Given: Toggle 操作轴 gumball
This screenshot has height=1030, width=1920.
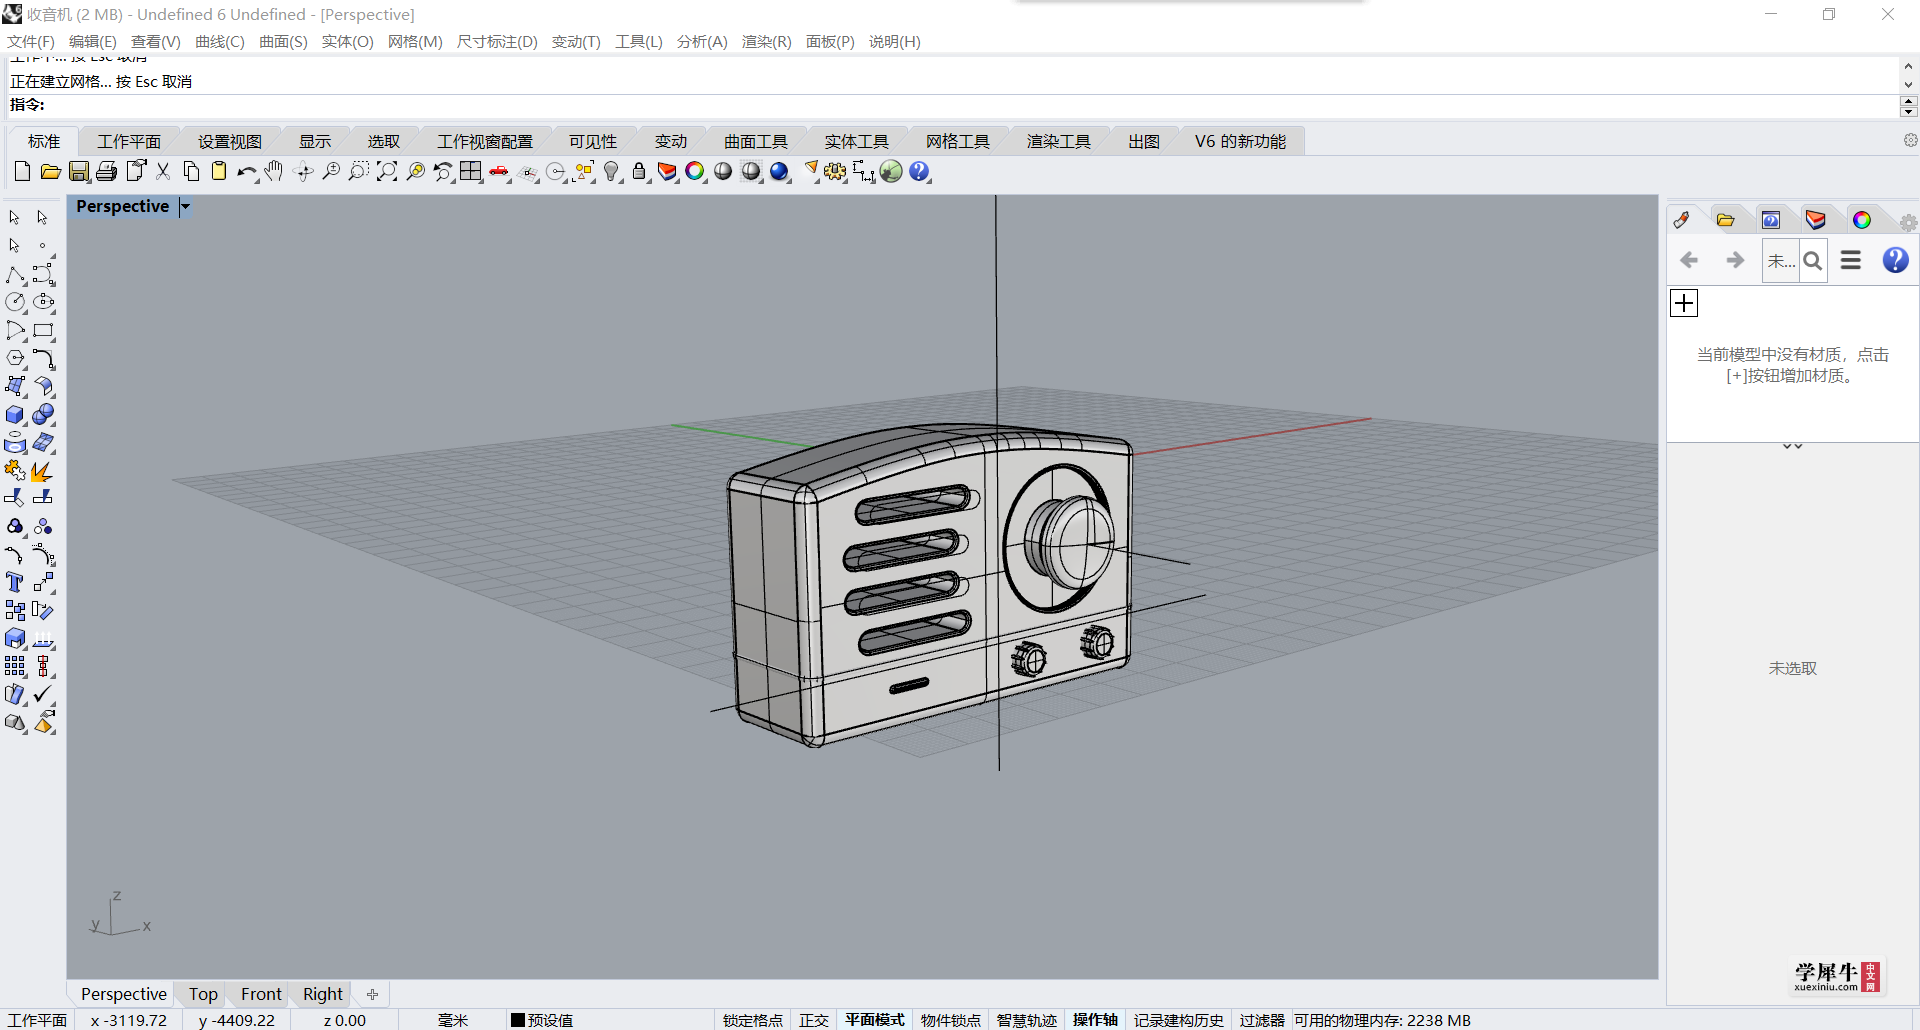Looking at the screenshot, I should 1096,1020.
